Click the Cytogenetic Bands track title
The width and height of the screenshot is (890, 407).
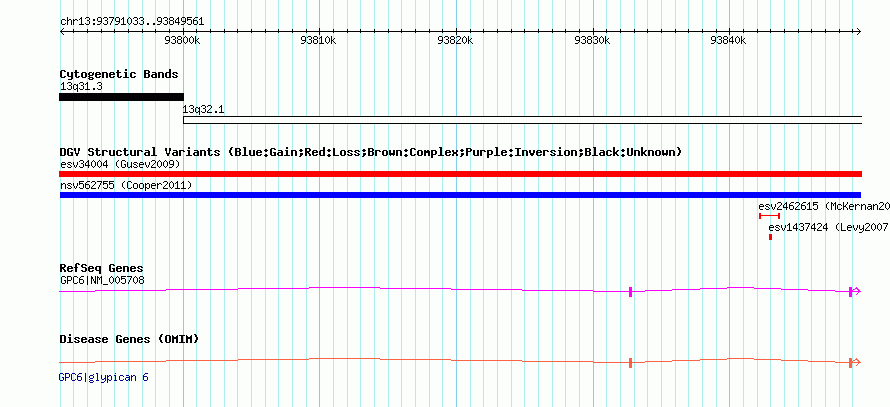pyautogui.click(x=119, y=74)
